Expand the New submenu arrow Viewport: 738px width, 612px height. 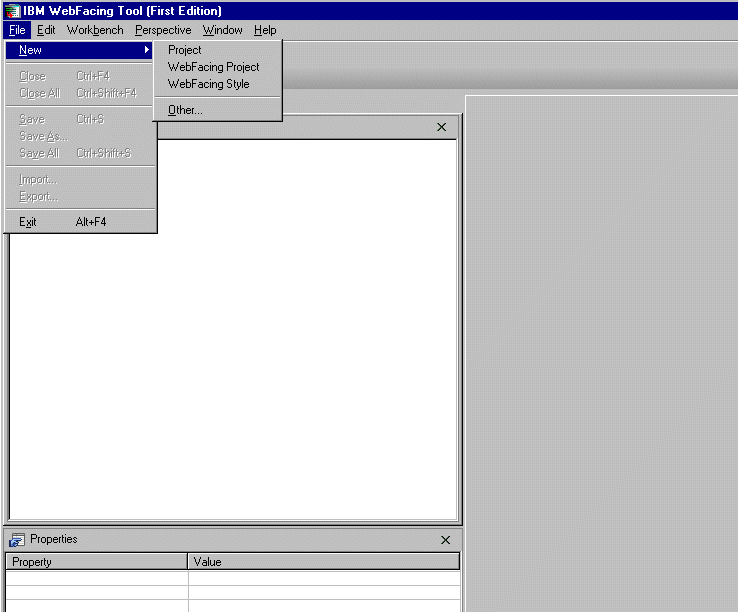147,49
